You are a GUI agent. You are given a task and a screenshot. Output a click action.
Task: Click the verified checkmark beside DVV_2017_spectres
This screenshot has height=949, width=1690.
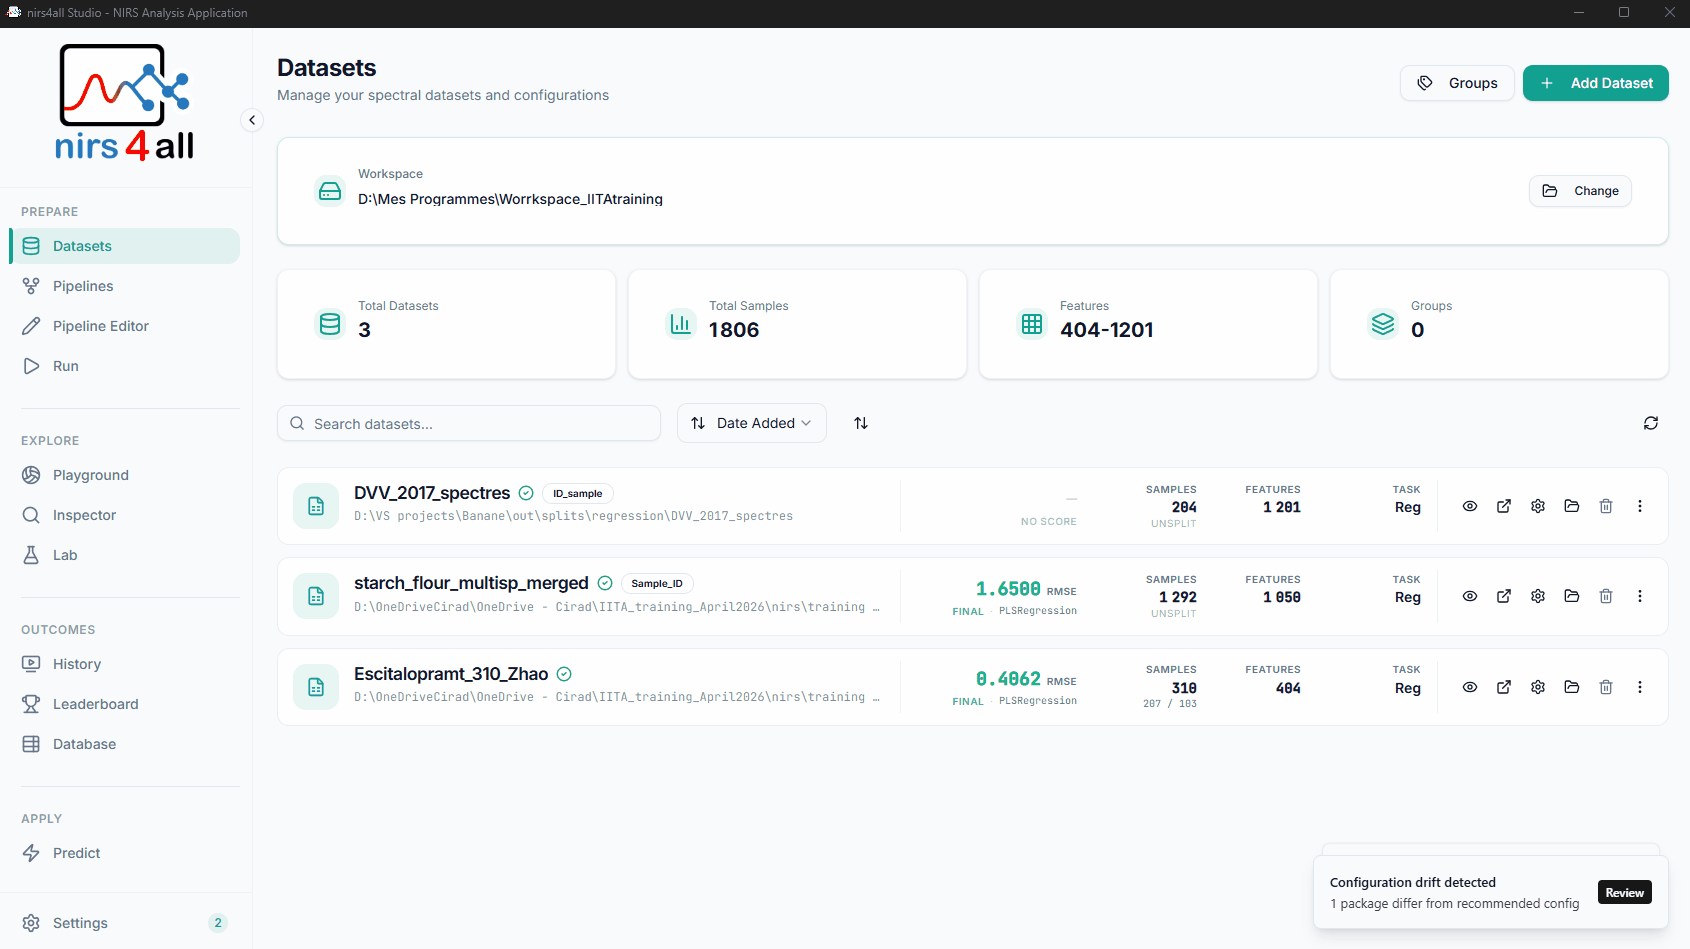(x=526, y=493)
